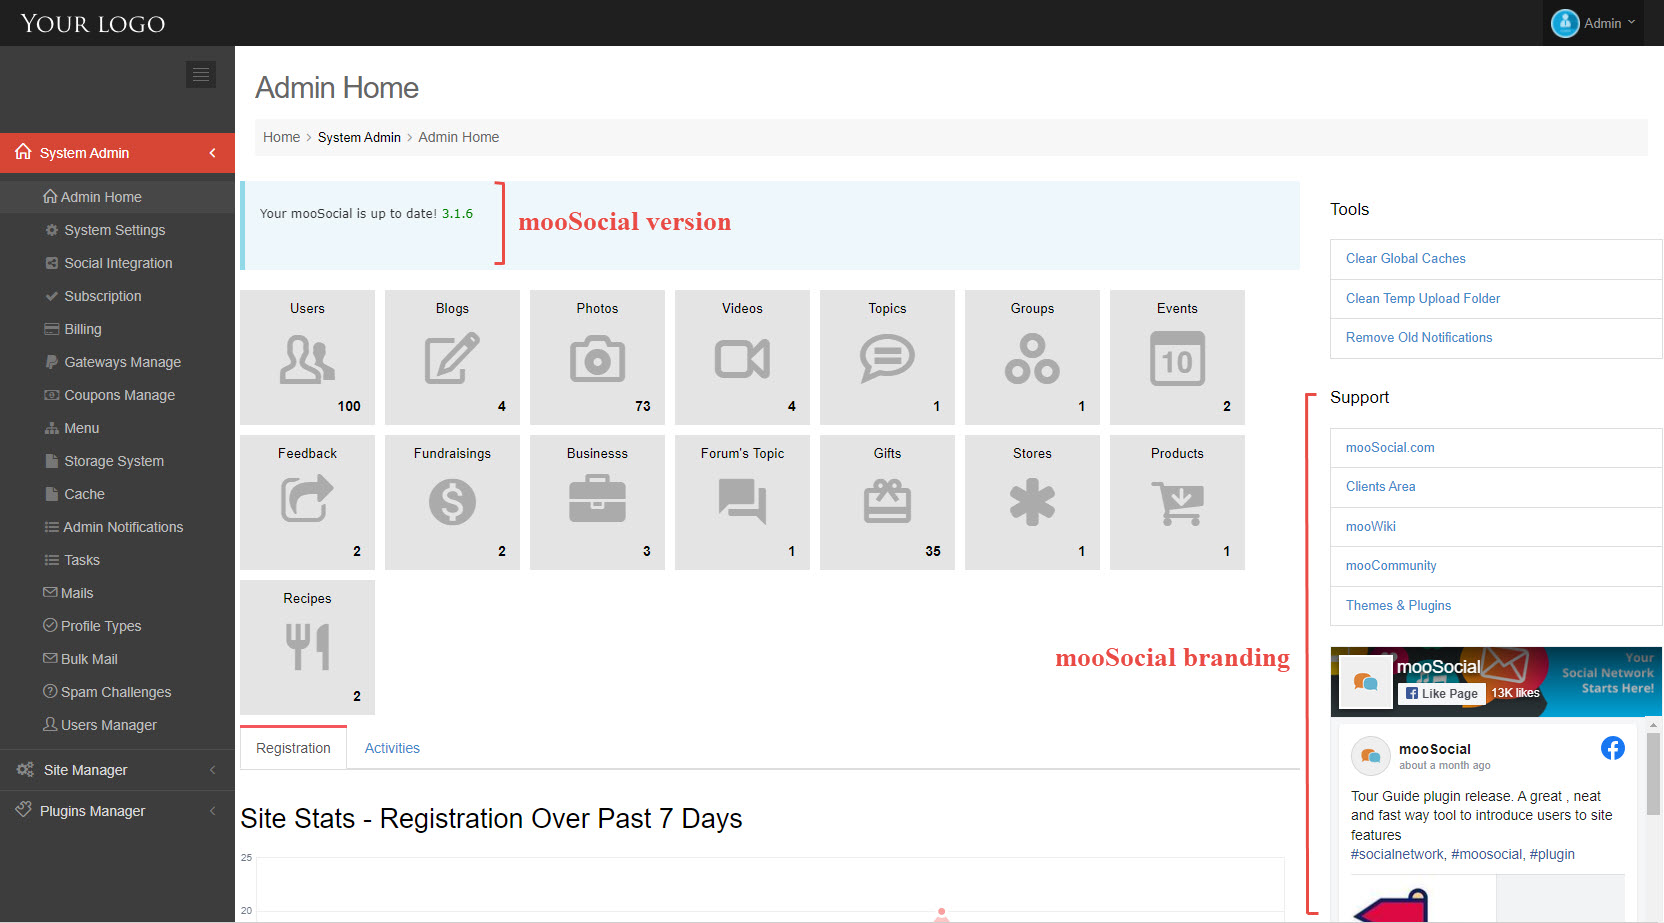This screenshot has width=1664, height=923.
Task: Open the Admin account dropdown arrow
Action: (x=1632, y=22)
